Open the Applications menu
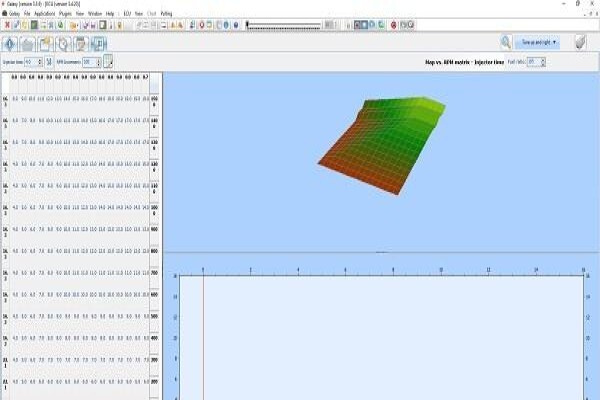600x400 pixels. click(45, 14)
